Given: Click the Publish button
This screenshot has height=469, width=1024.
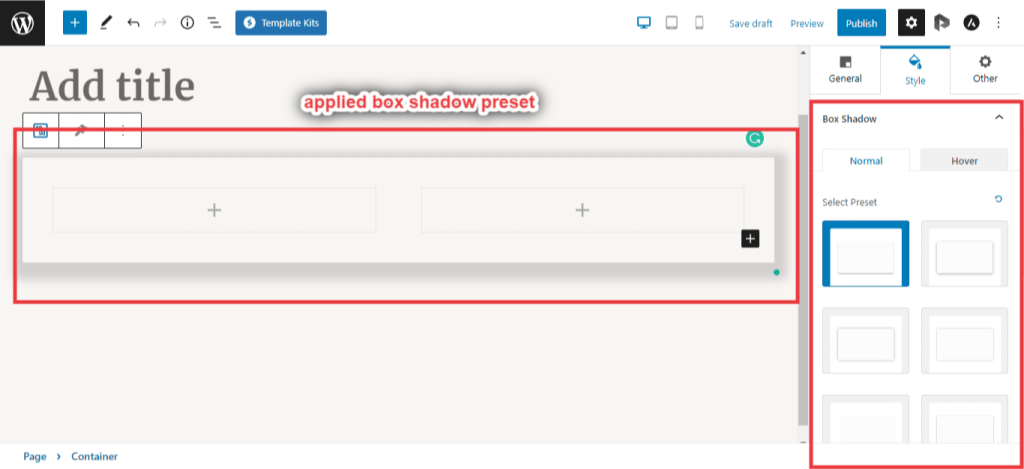Looking at the screenshot, I should tap(861, 23).
